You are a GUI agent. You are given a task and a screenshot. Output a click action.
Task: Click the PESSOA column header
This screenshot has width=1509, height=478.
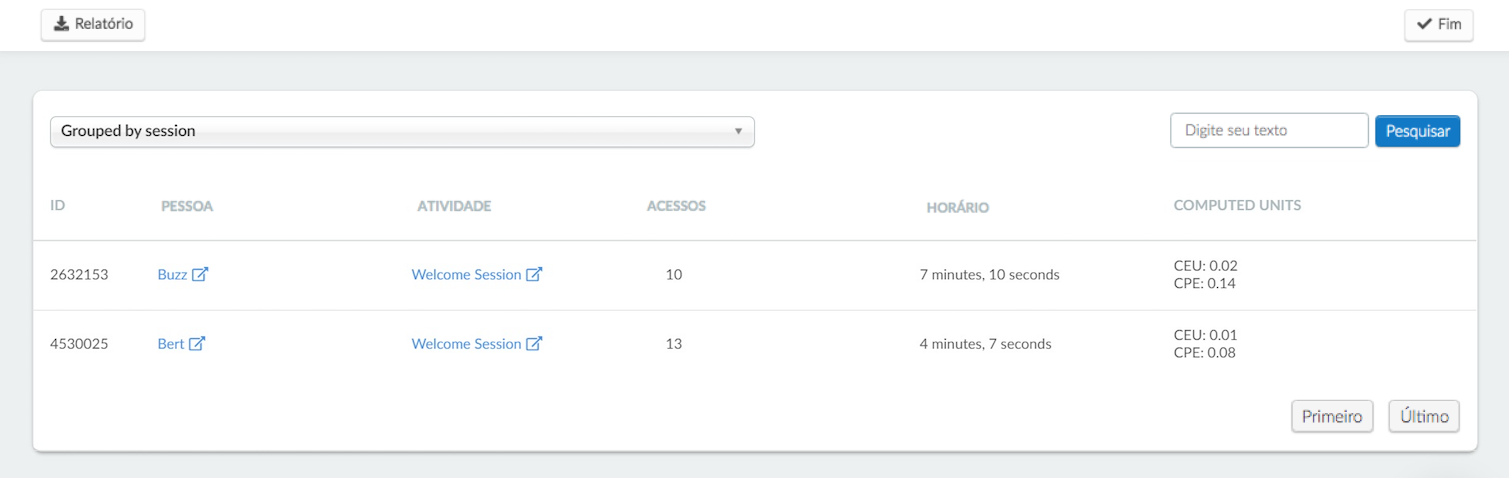(x=187, y=206)
